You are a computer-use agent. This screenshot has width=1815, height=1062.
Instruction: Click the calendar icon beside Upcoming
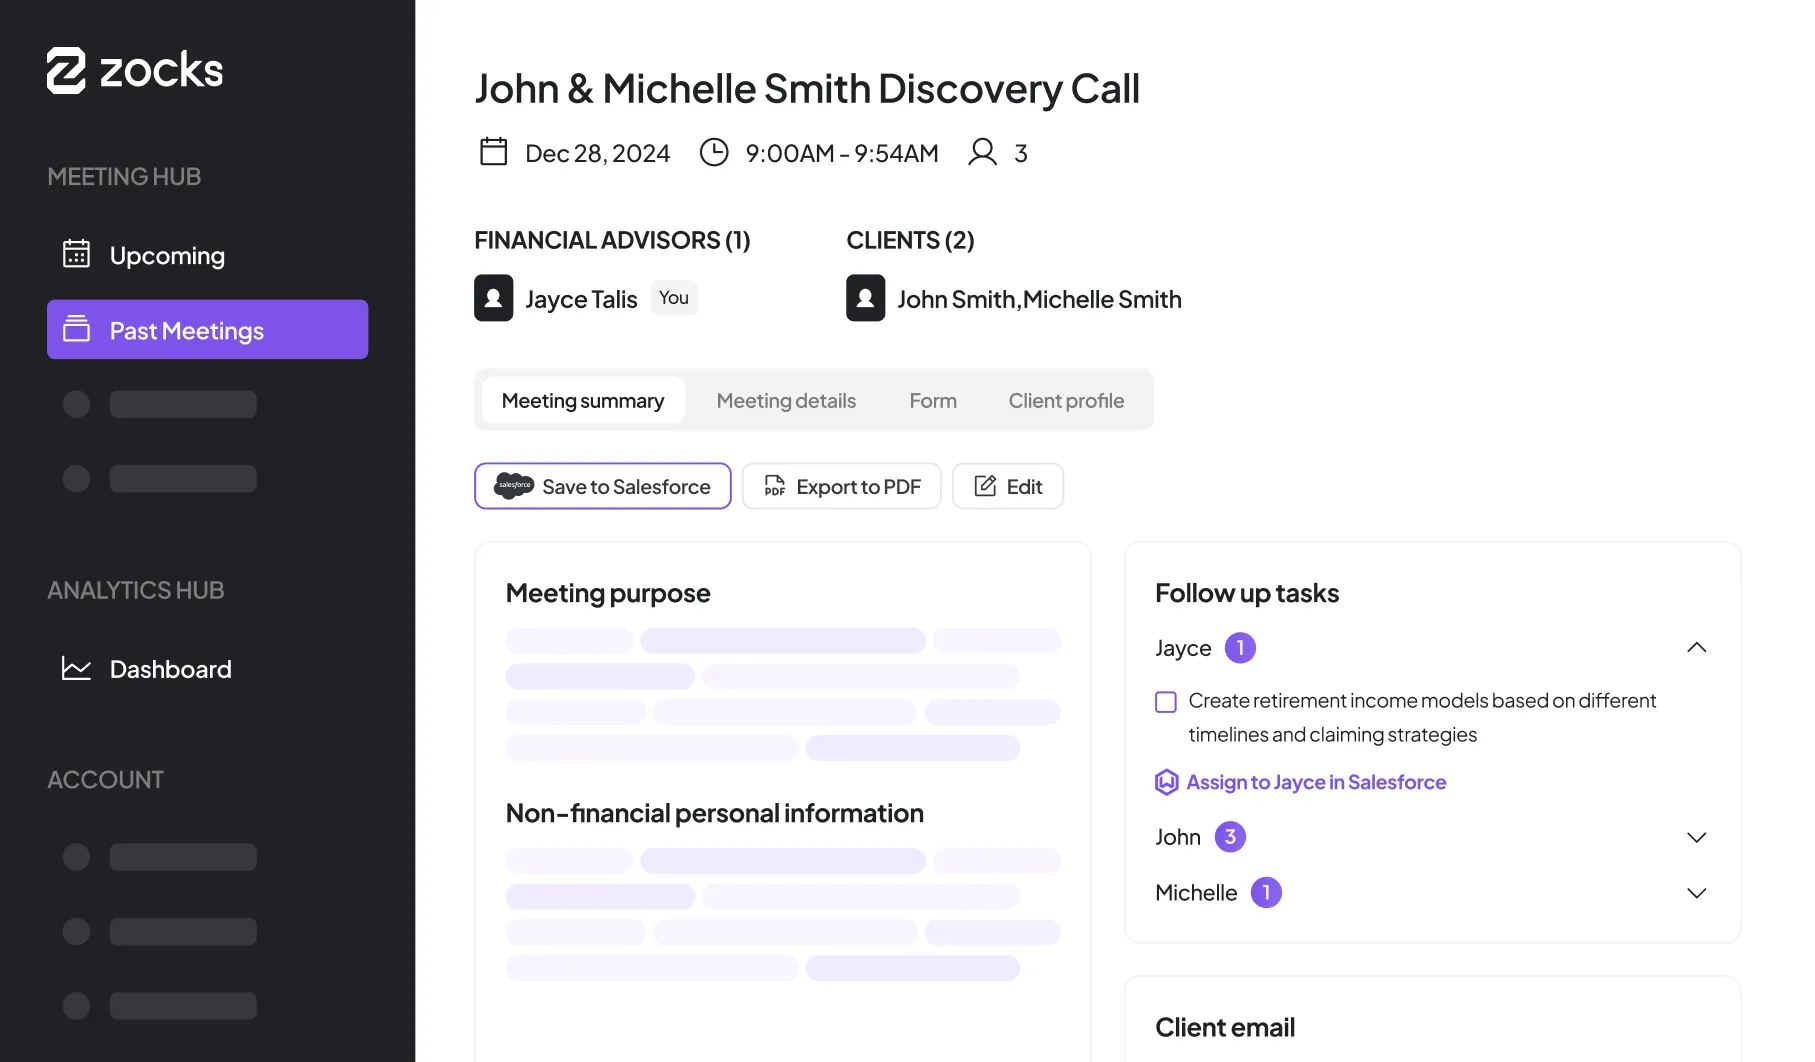pyautogui.click(x=76, y=254)
